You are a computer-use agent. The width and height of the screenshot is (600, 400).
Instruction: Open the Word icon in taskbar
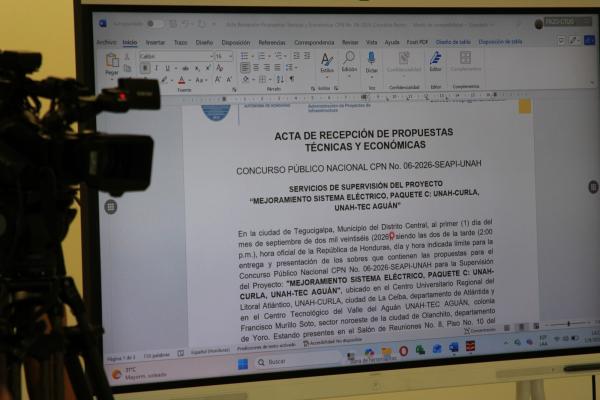pos(453,348)
